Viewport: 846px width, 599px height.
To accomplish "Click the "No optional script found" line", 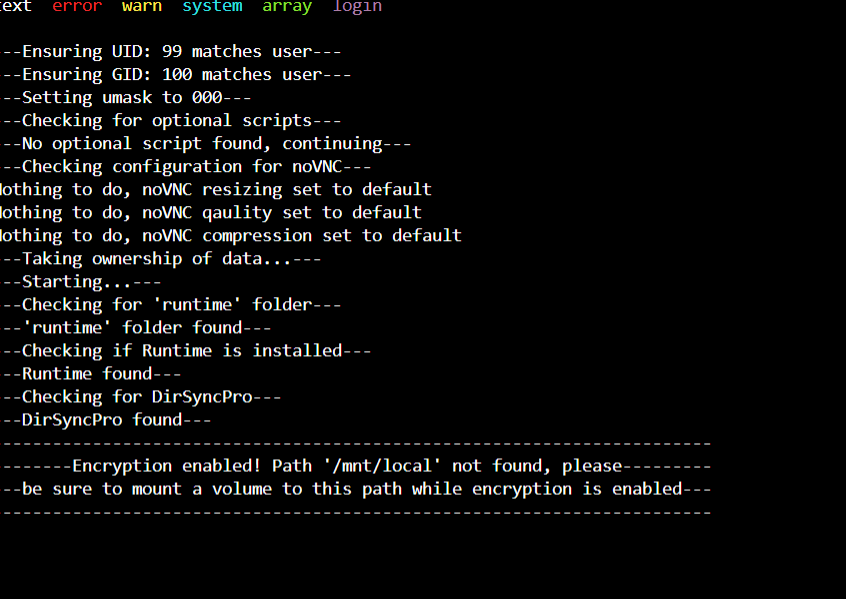I will pos(206,144).
